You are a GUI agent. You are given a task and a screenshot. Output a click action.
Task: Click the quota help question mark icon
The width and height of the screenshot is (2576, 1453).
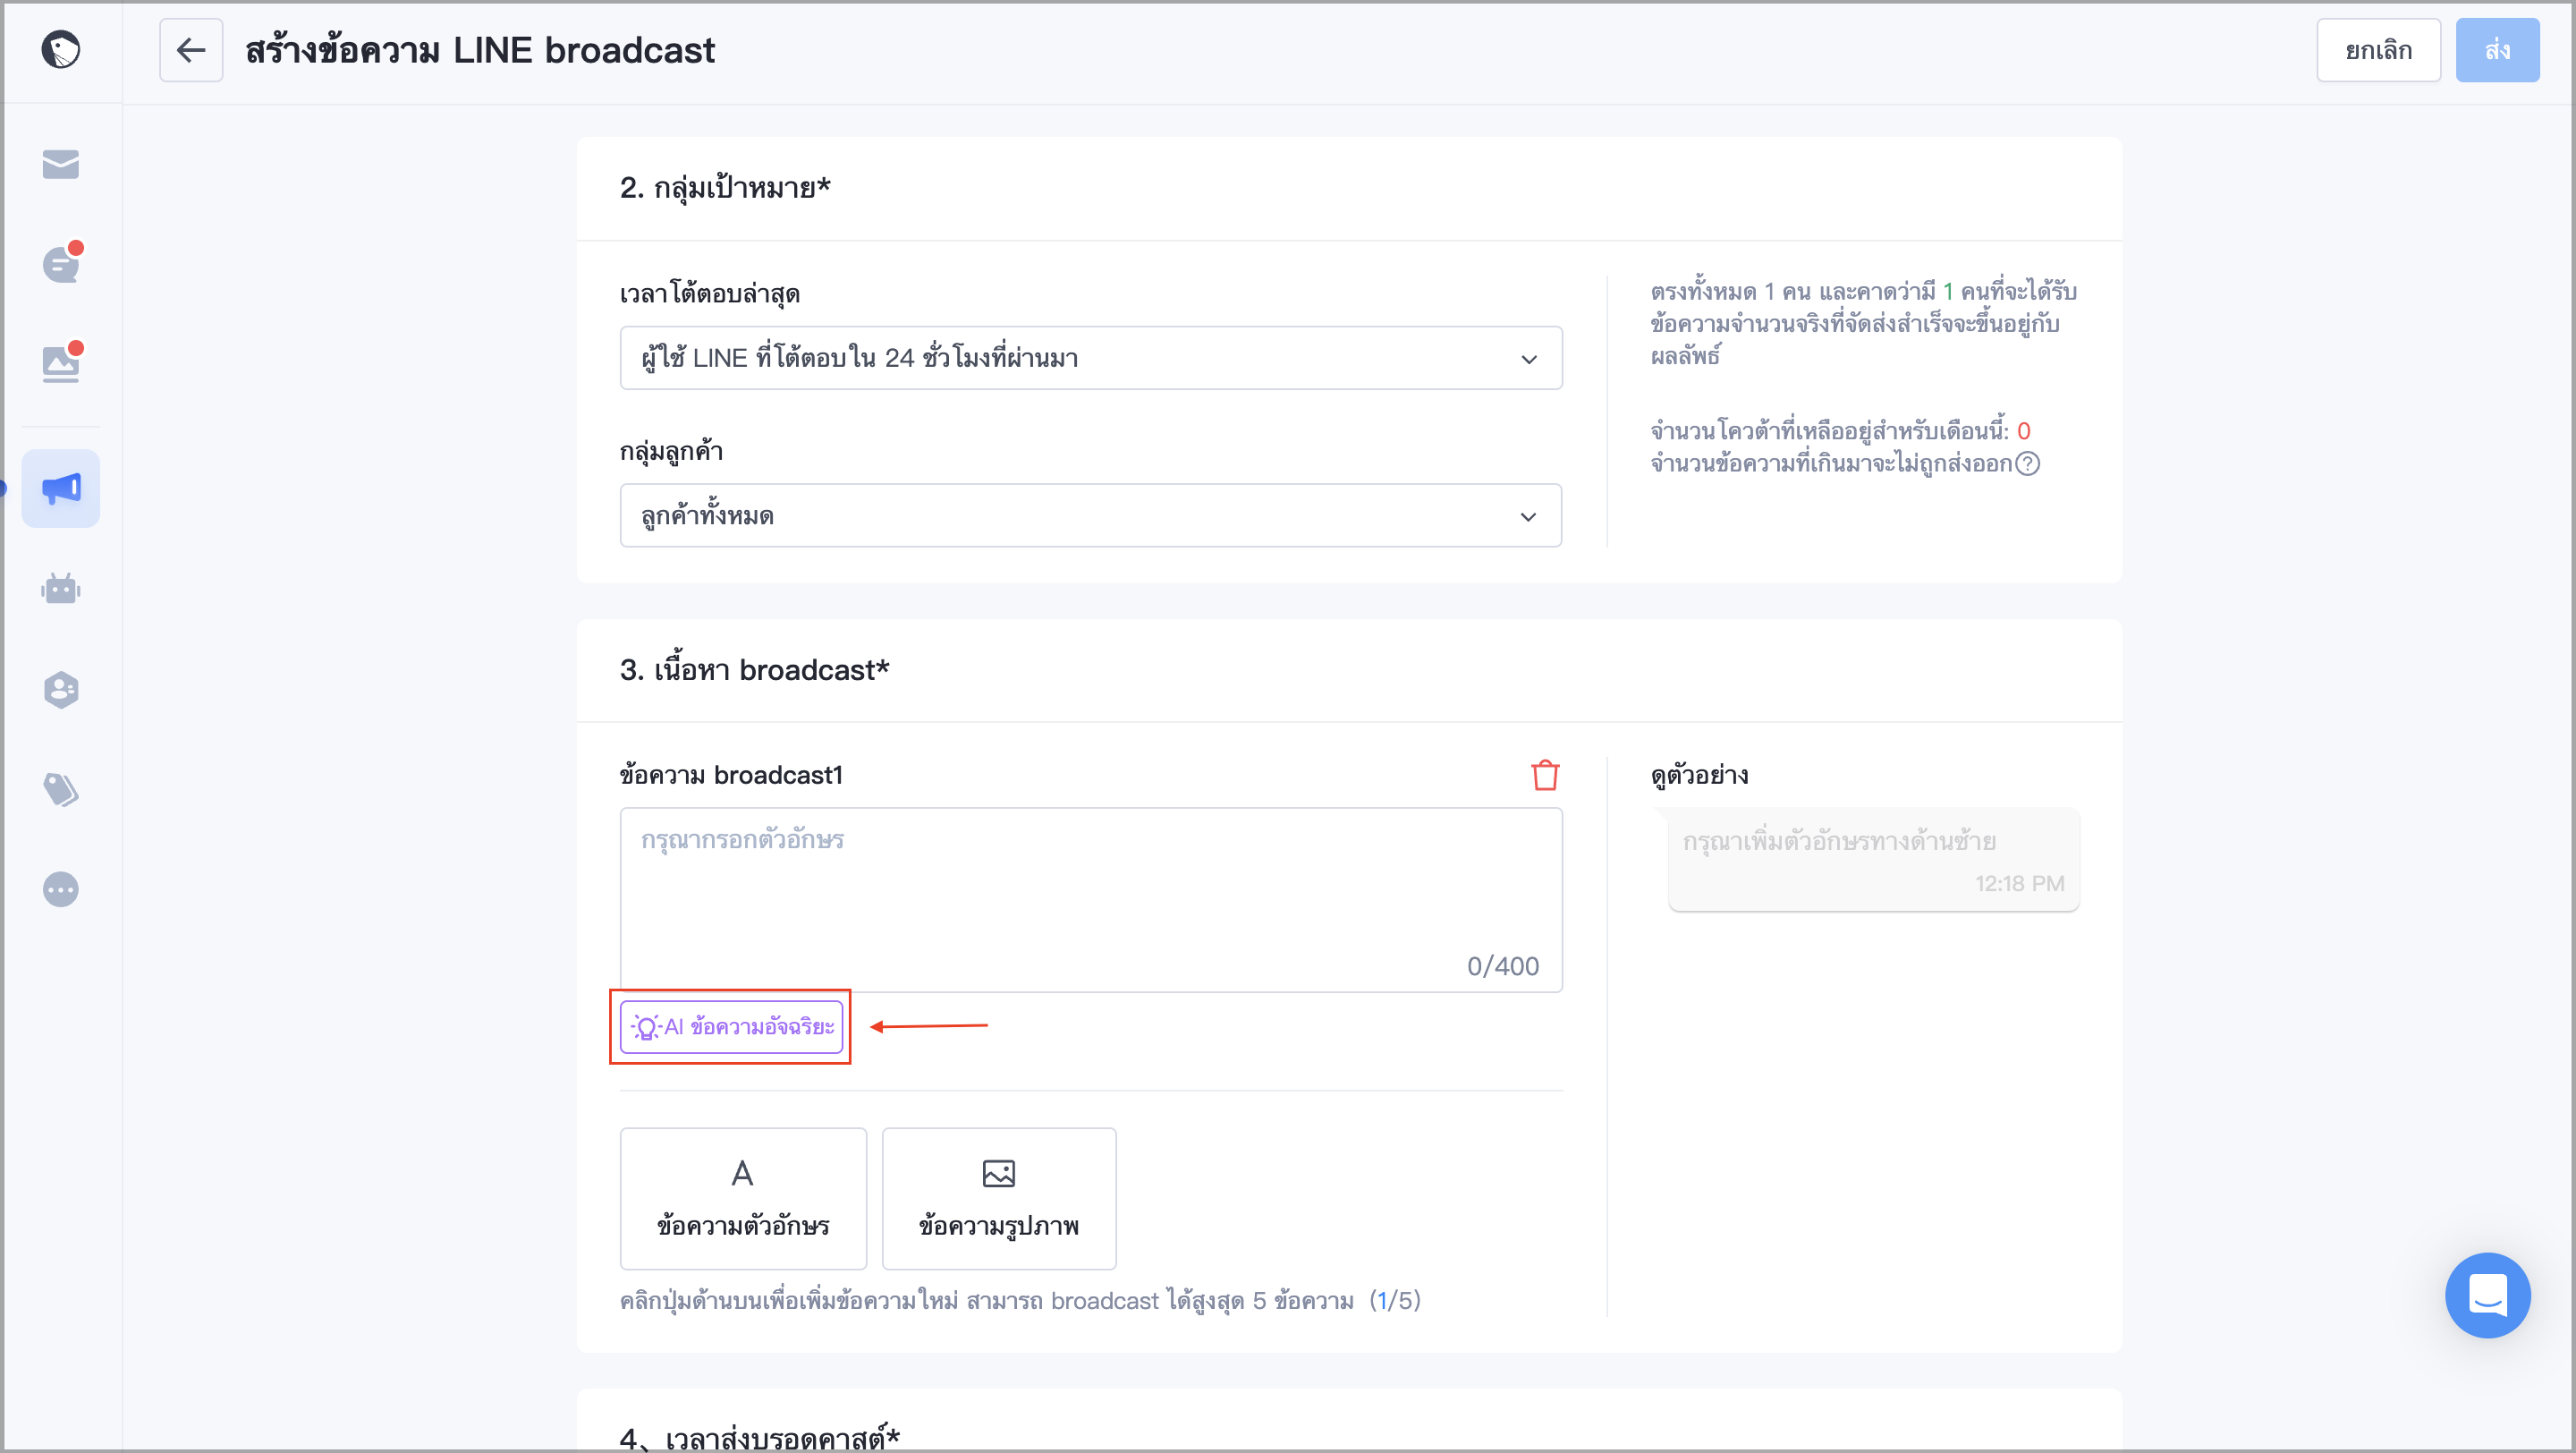(x=2027, y=464)
